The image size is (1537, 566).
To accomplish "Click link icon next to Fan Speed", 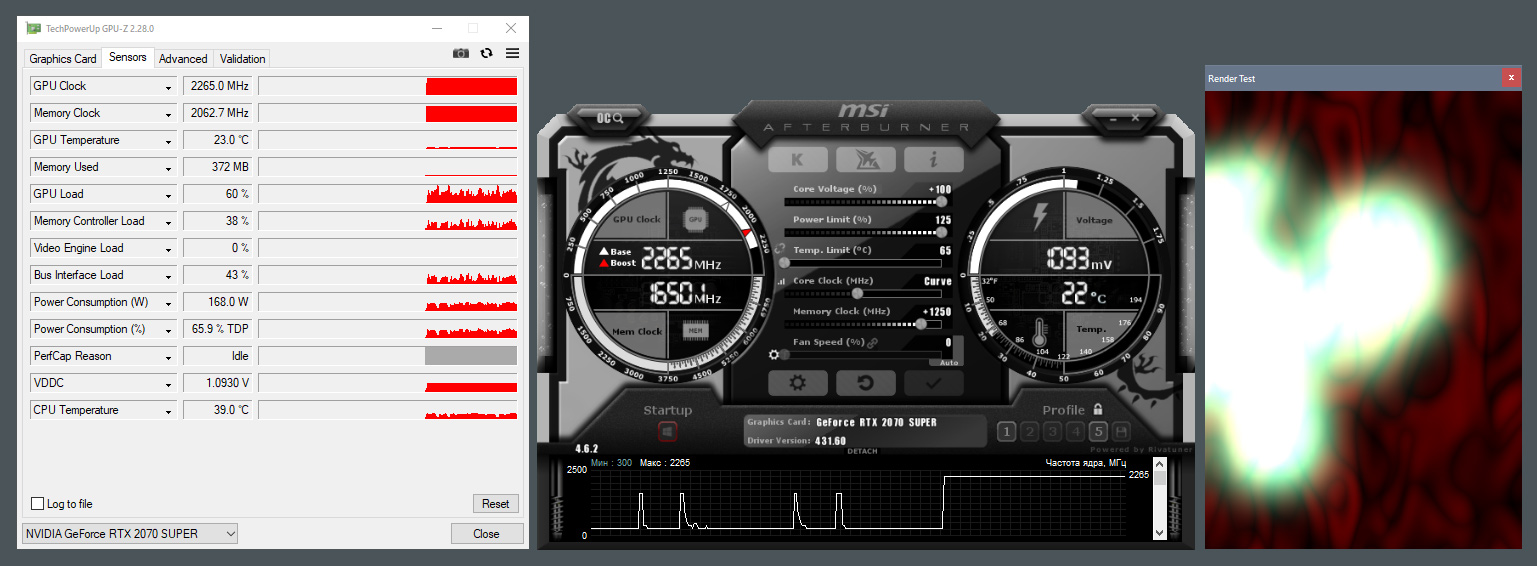I will point(872,343).
